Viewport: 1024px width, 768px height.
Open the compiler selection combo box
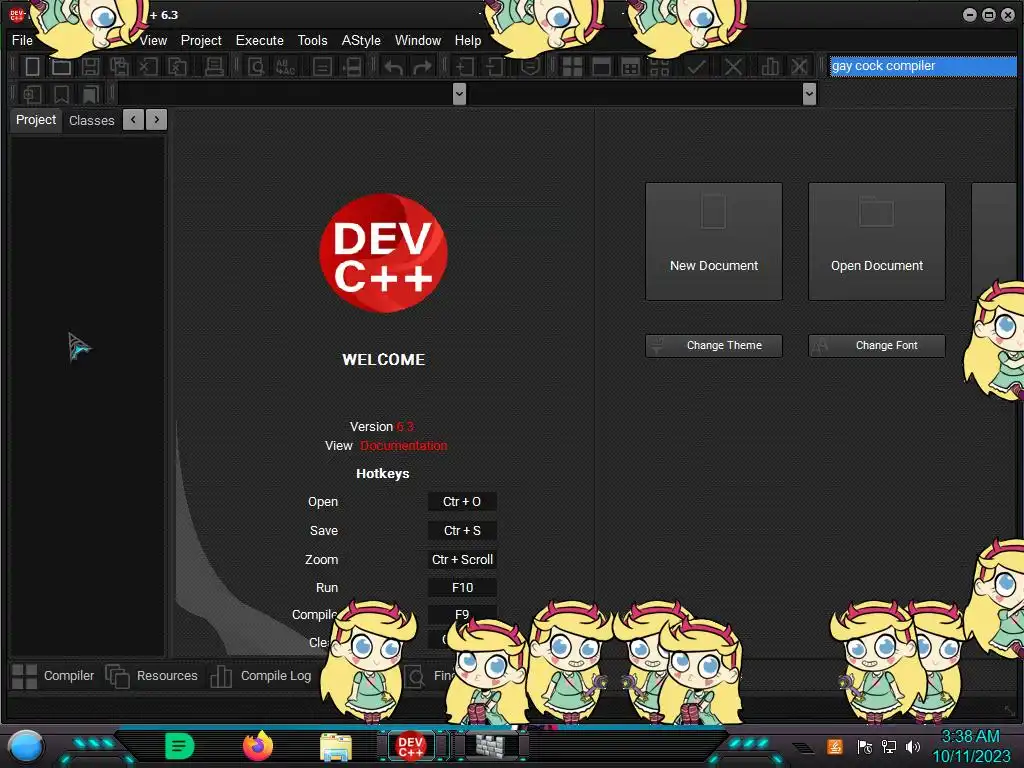923,66
